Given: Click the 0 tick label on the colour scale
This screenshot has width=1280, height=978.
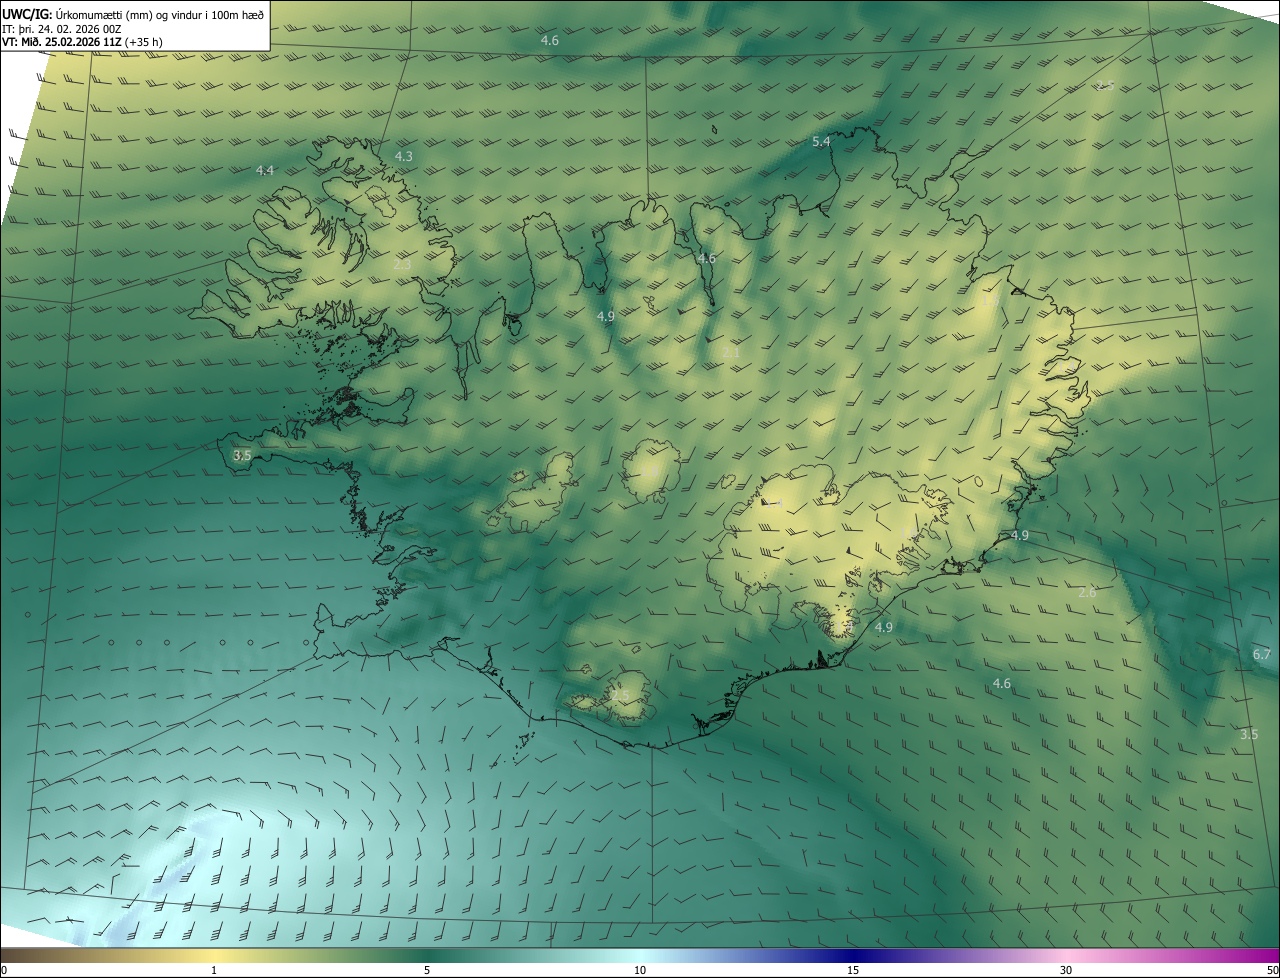Looking at the screenshot, I should coord(3,971).
